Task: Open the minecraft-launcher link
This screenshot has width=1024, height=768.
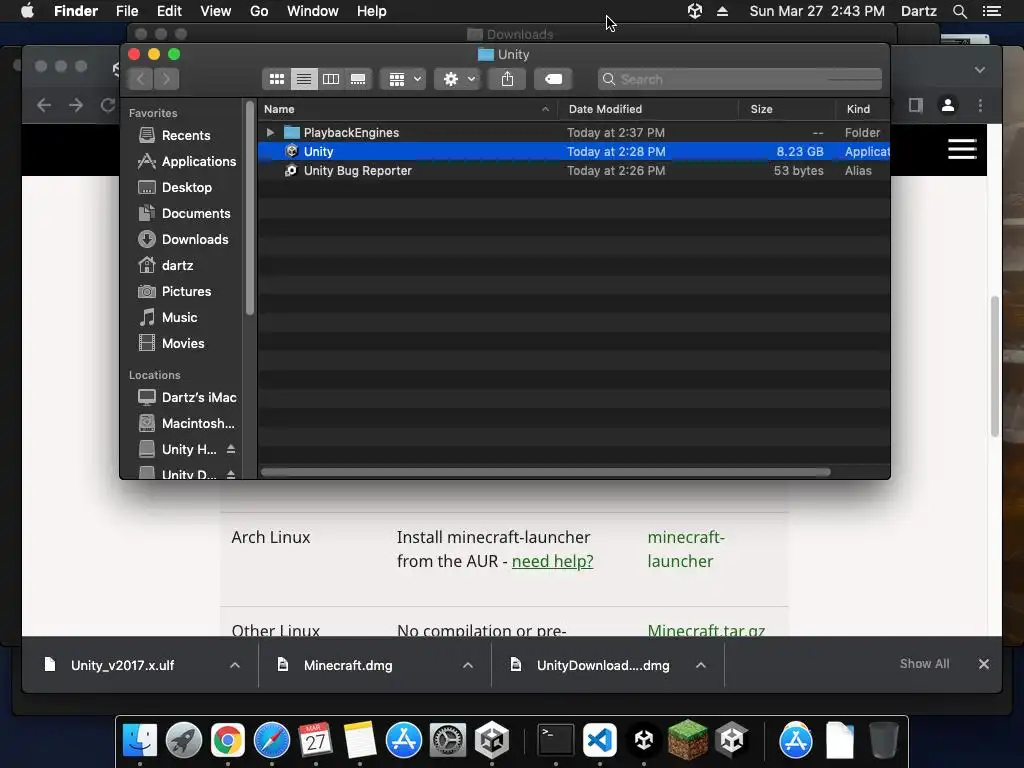Action: pyautogui.click(x=686, y=549)
